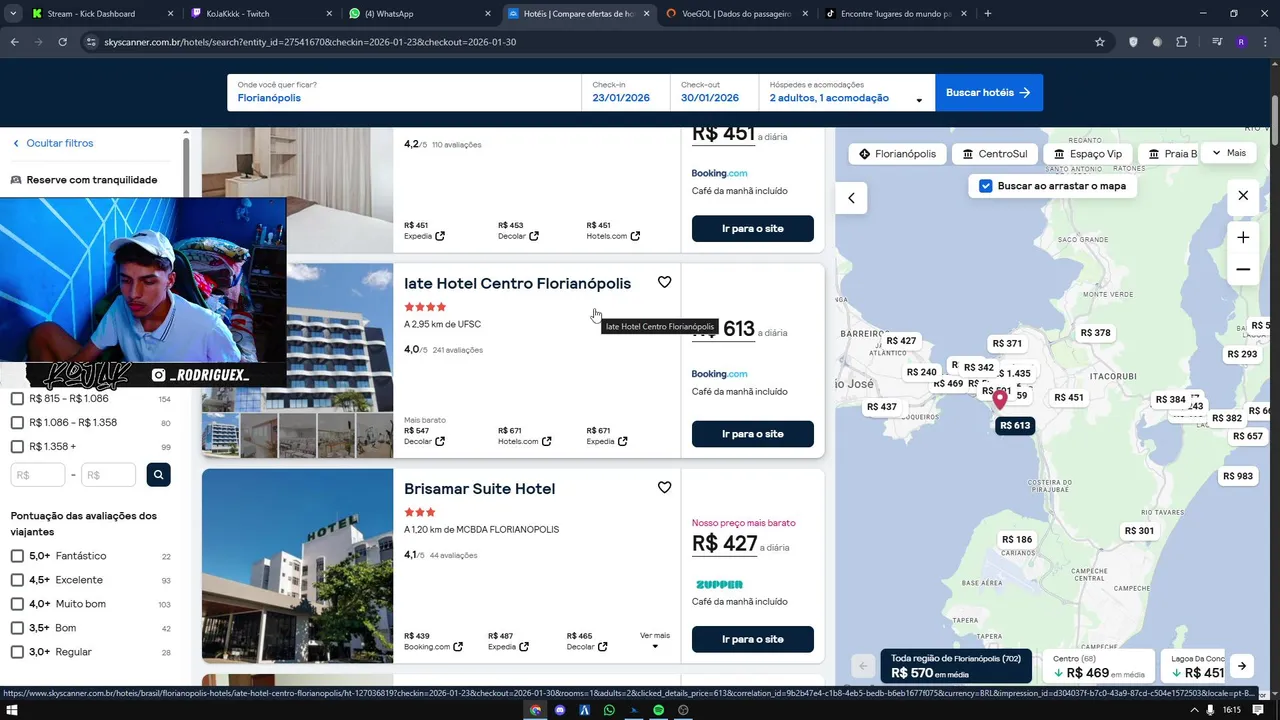The width and height of the screenshot is (1280, 720).
Task: Click Chrome icon in the taskbar
Action: [x=535, y=710]
